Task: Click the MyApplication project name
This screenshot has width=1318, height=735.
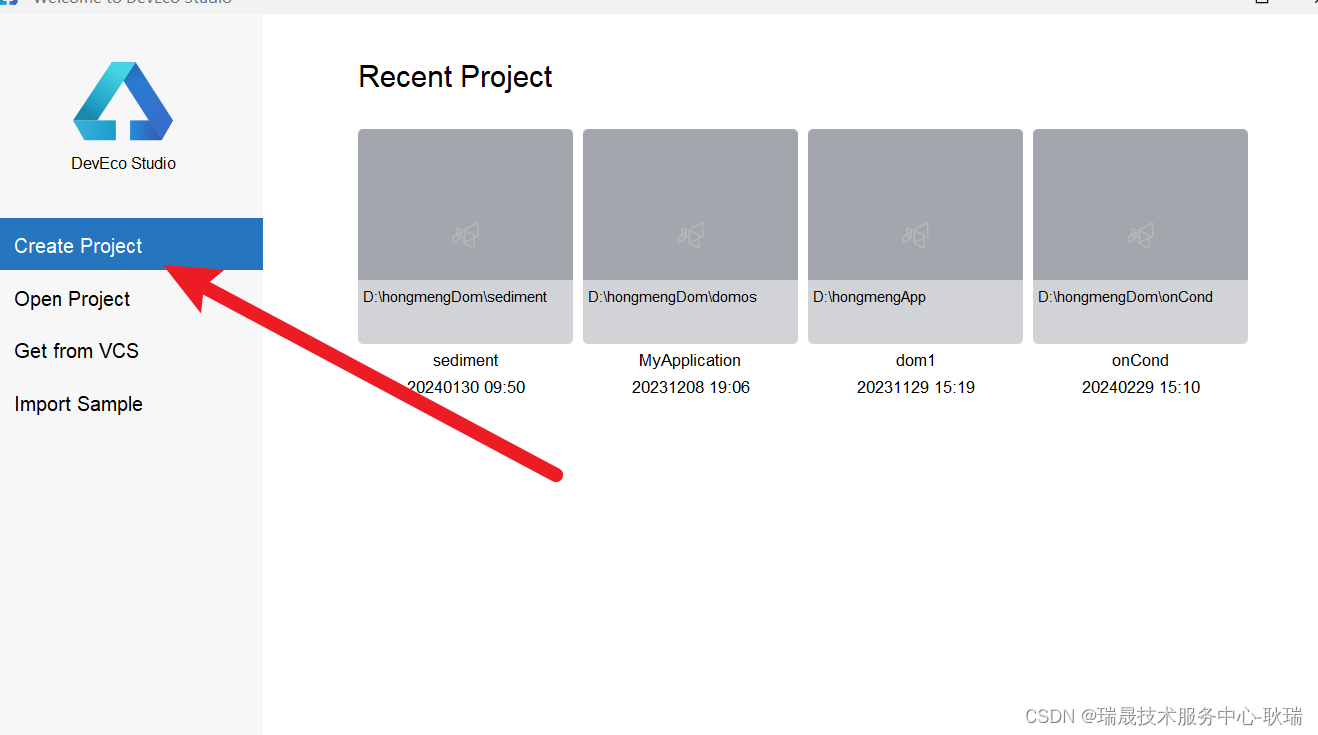Action: pos(690,360)
